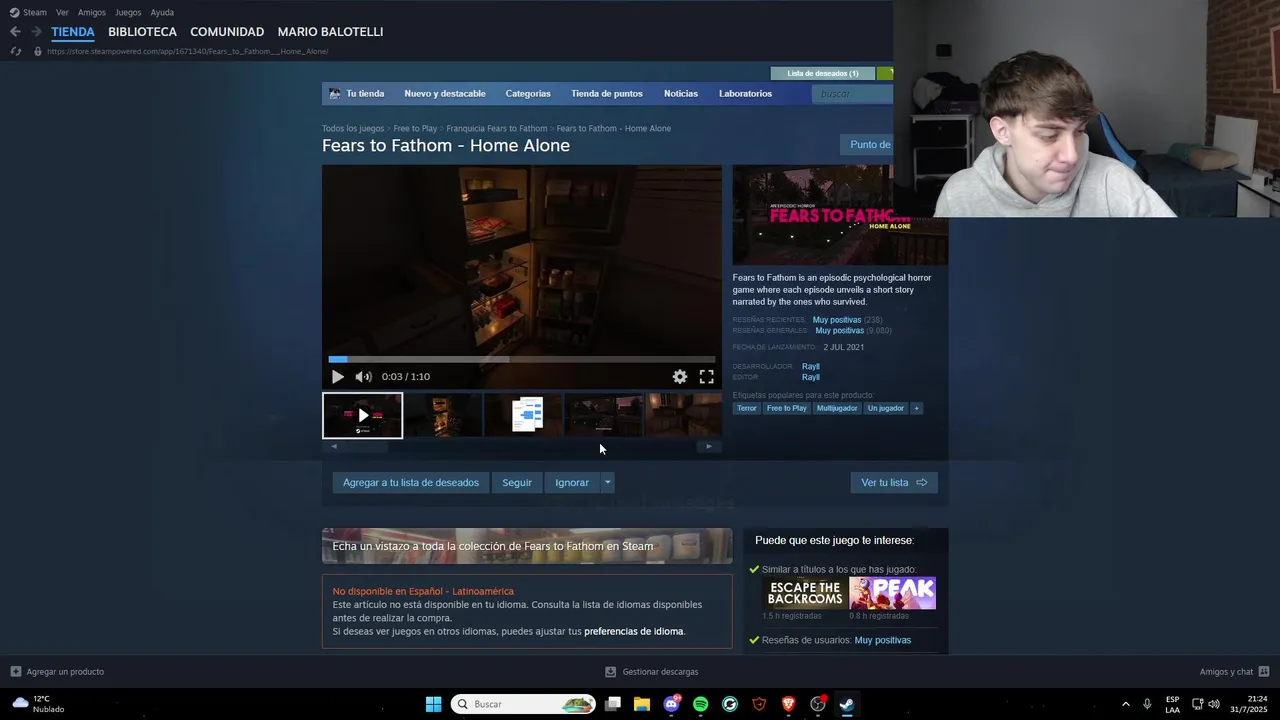Open the Juegos menu
This screenshot has width=1280, height=720.
128,12
